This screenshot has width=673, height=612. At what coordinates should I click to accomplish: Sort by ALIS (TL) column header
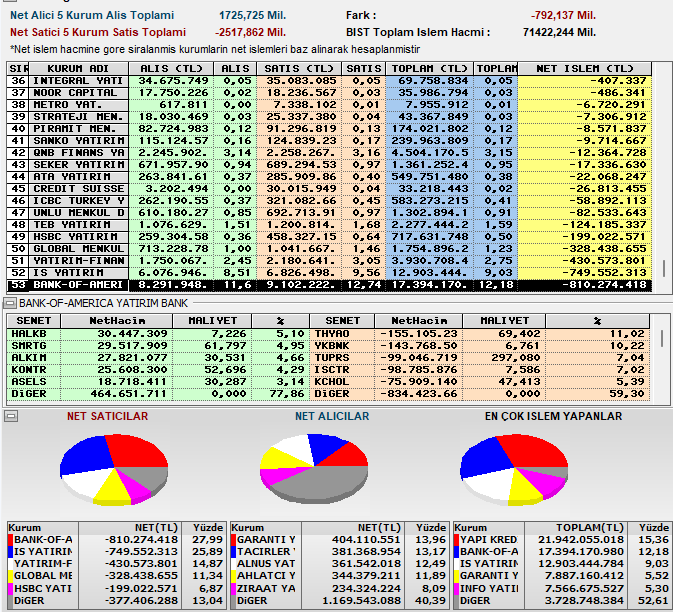click(171, 69)
